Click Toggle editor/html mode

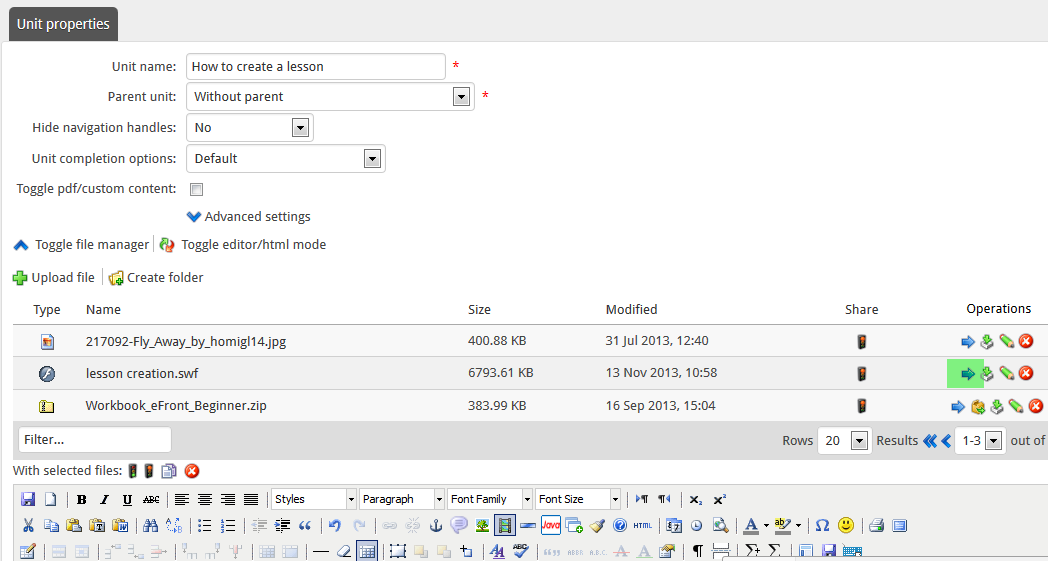(x=253, y=245)
